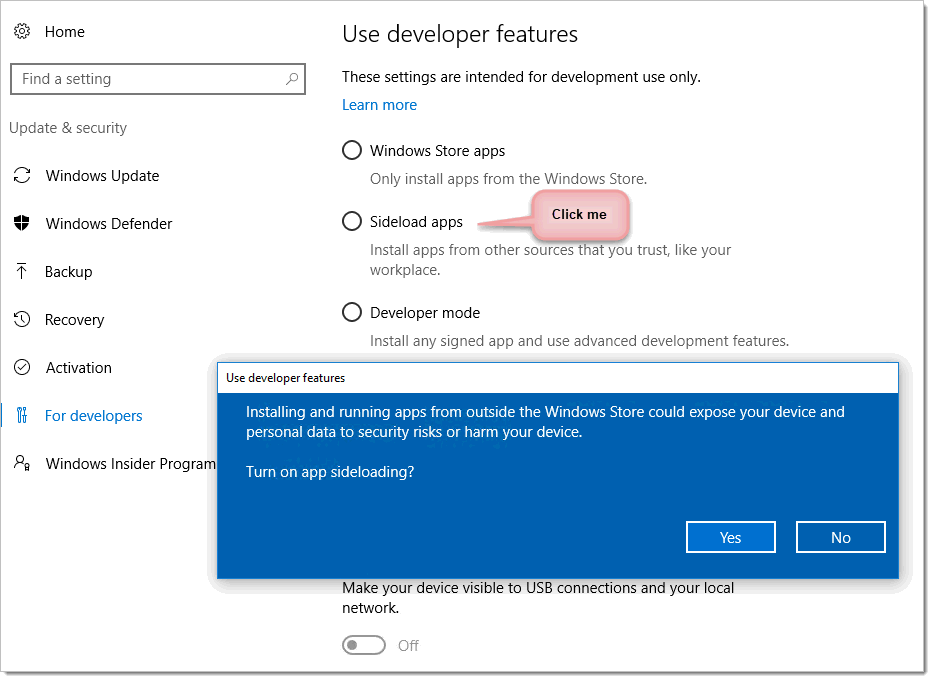This screenshot has width=932, height=680.
Task: Click the Windows Insider Program person icon
Action: point(22,464)
